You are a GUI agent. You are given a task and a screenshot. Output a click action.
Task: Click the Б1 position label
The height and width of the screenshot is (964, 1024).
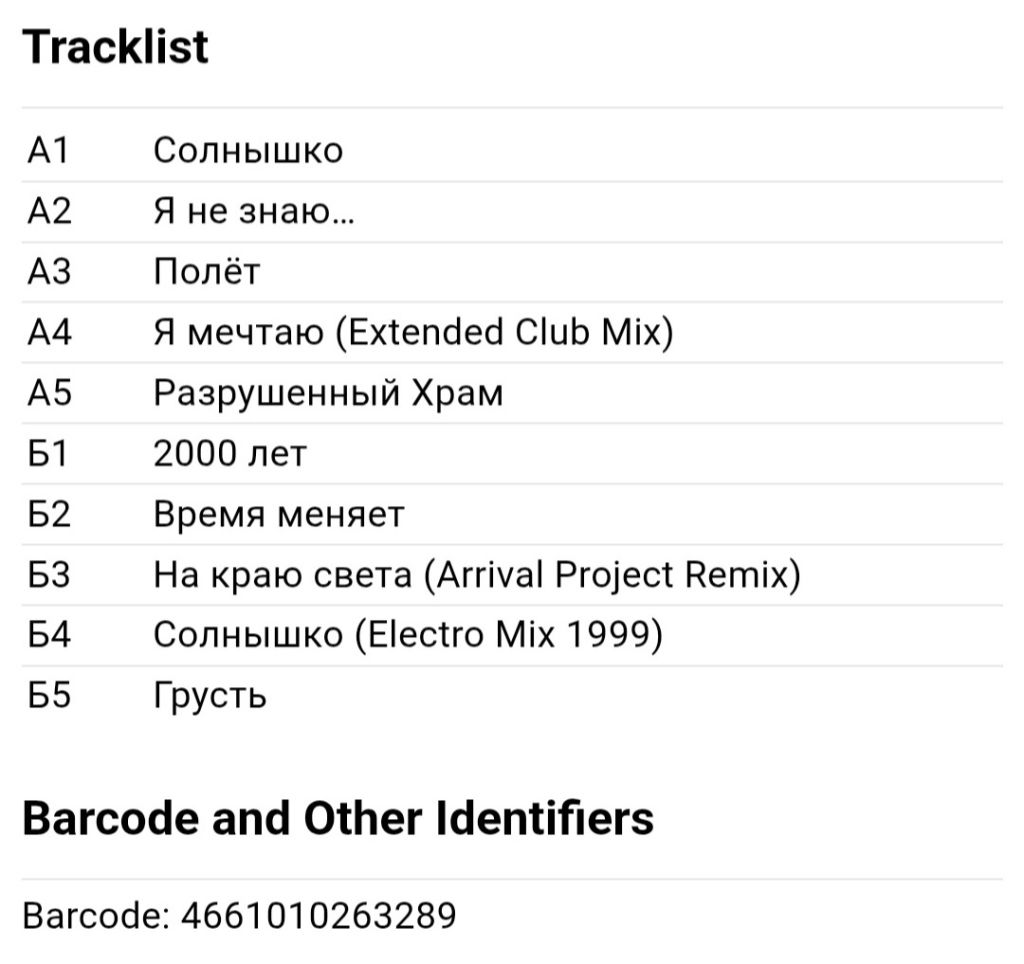pyautogui.click(x=48, y=454)
